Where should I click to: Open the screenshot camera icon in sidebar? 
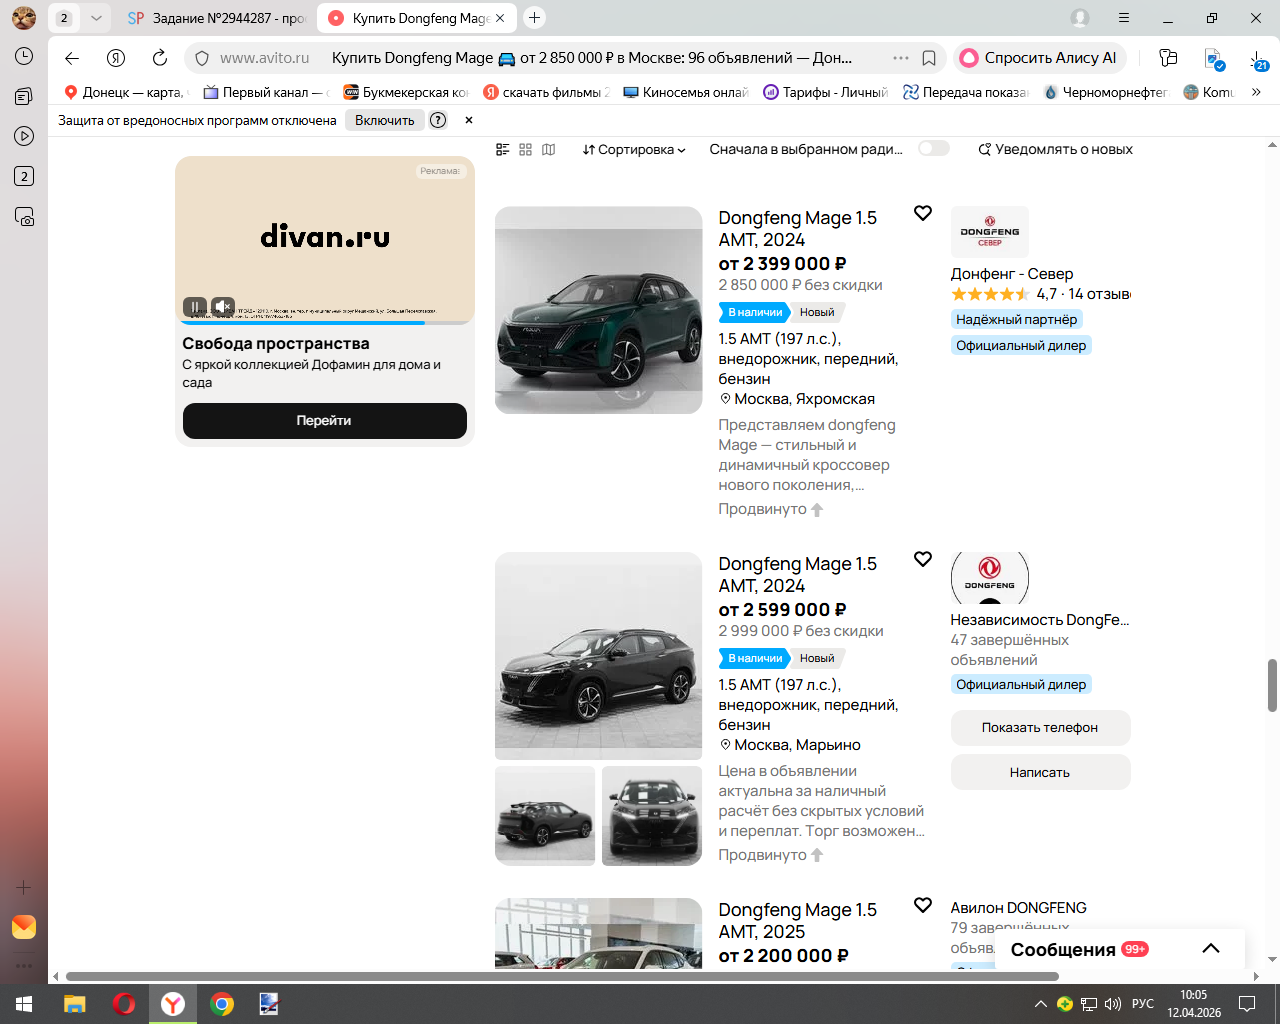click(24, 216)
